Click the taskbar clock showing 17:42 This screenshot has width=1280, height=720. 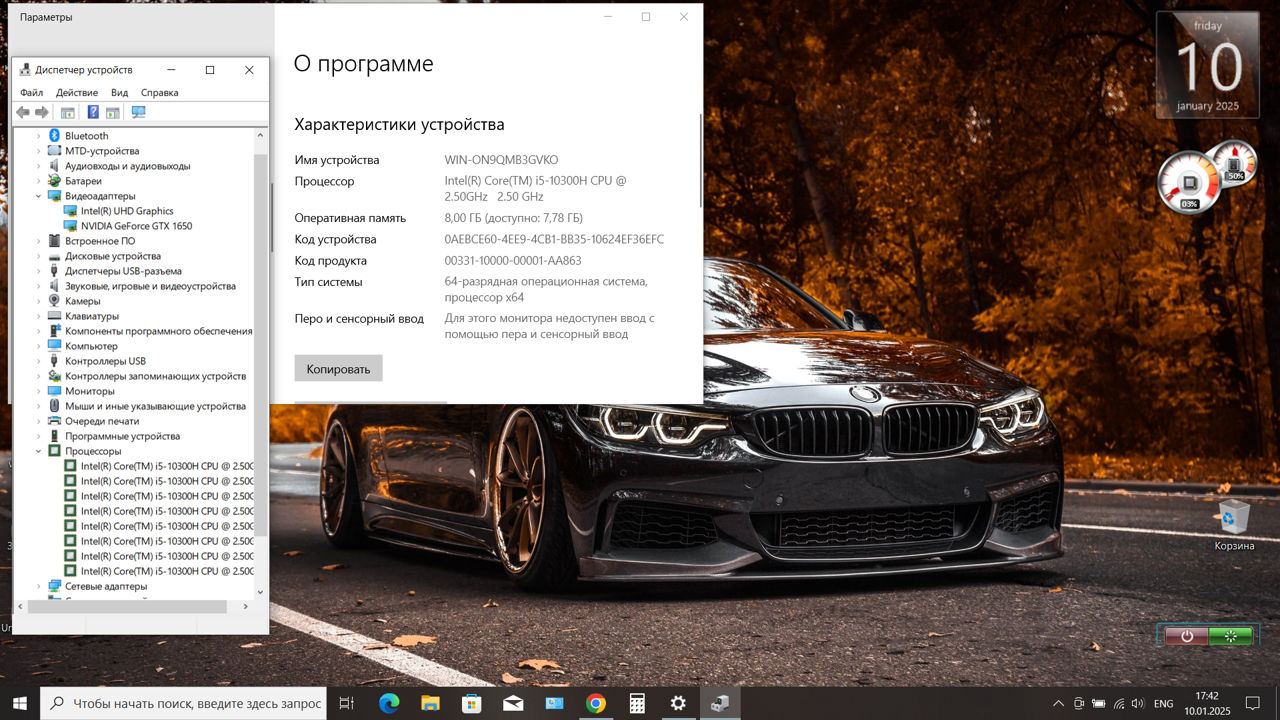pyautogui.click(x=1207, y=703)
